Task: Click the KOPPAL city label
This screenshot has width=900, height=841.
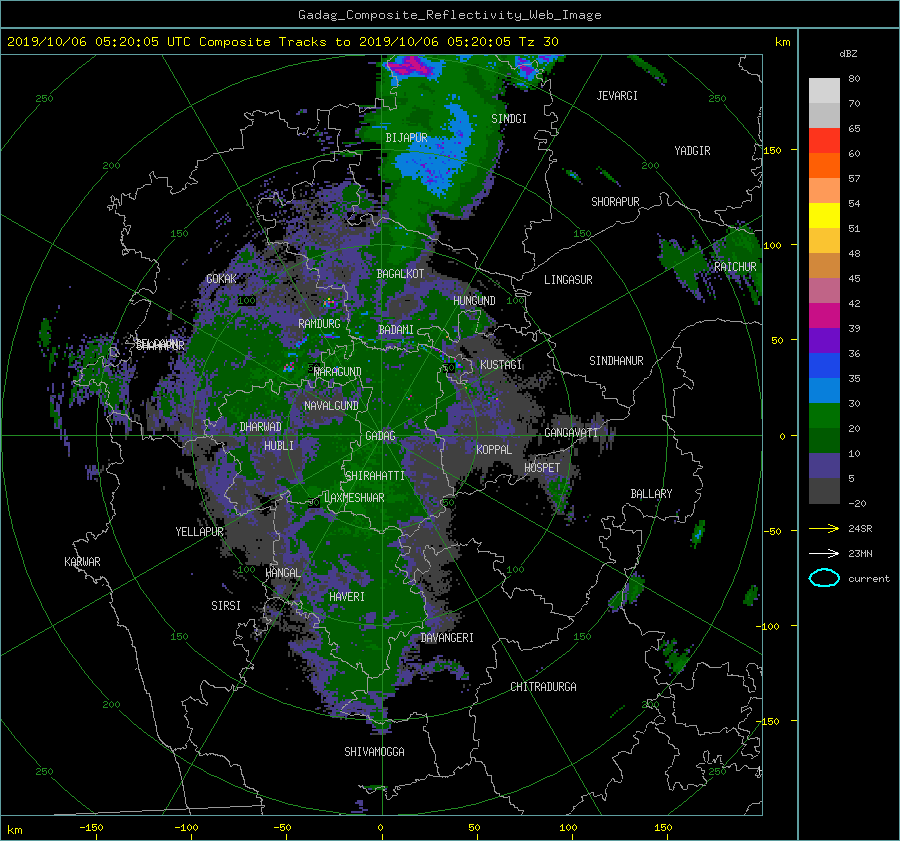Action: (x=494, y=449)
